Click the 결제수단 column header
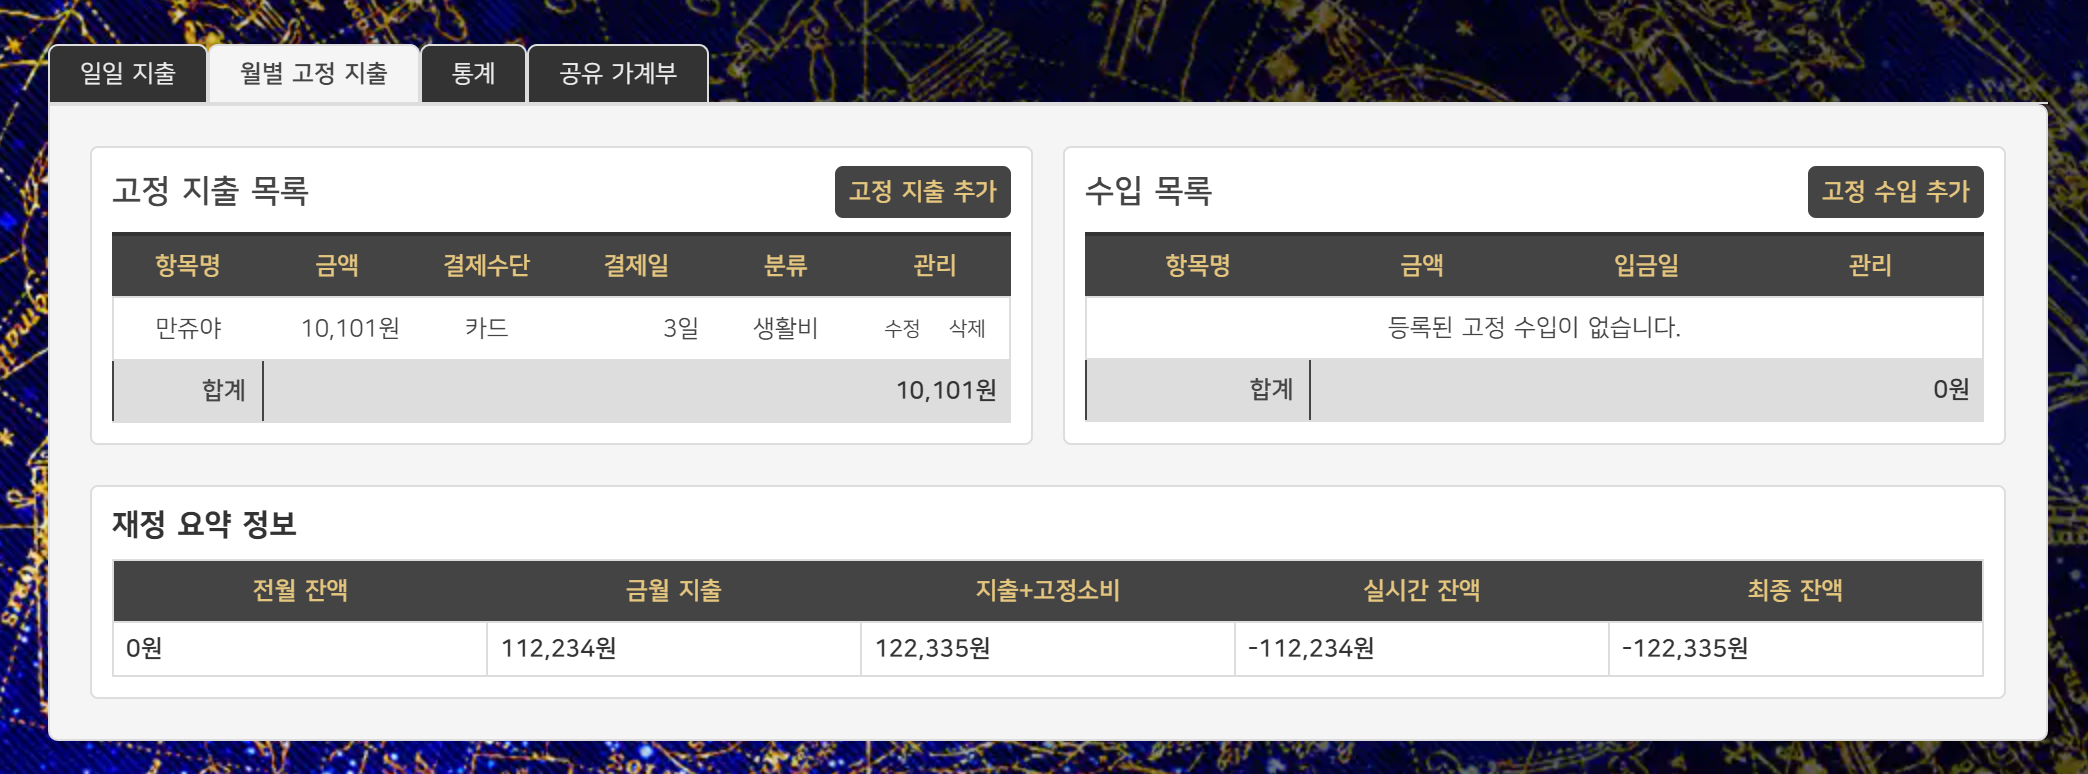This screenshot has height=774, width=2088. pyautogui.click(x=486, y=266)
